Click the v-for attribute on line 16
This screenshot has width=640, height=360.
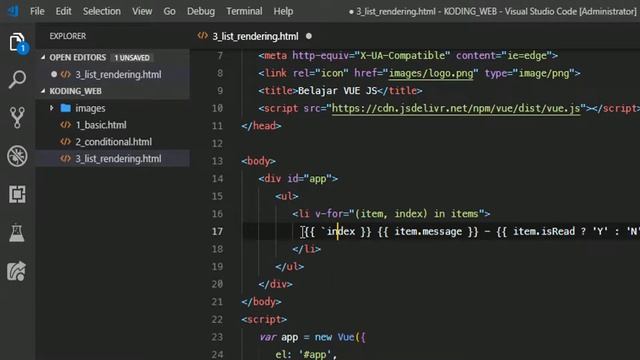329,213
